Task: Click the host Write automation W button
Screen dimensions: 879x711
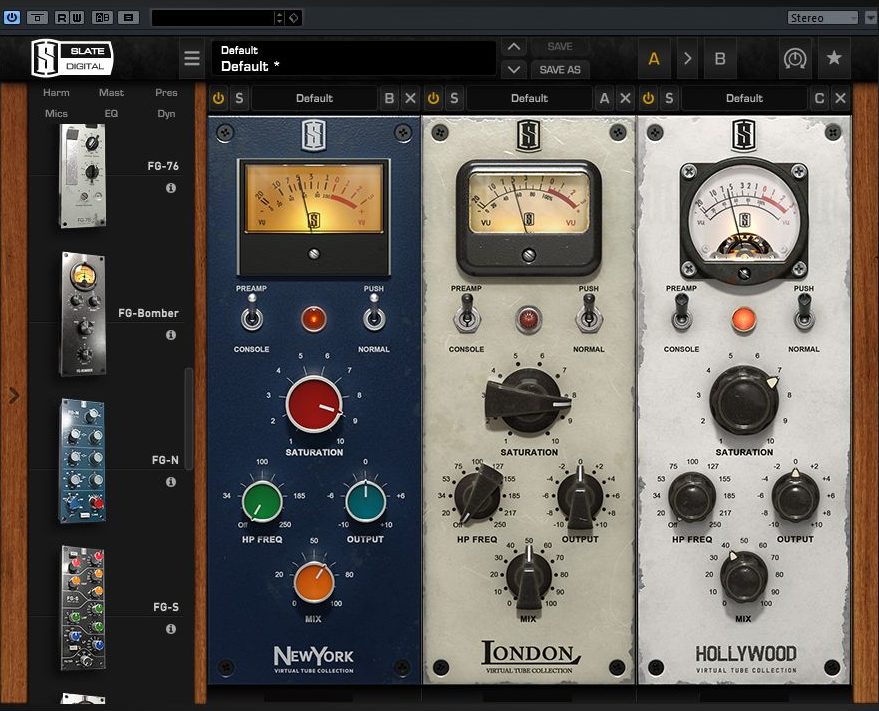Action: [x=77, y=17]
